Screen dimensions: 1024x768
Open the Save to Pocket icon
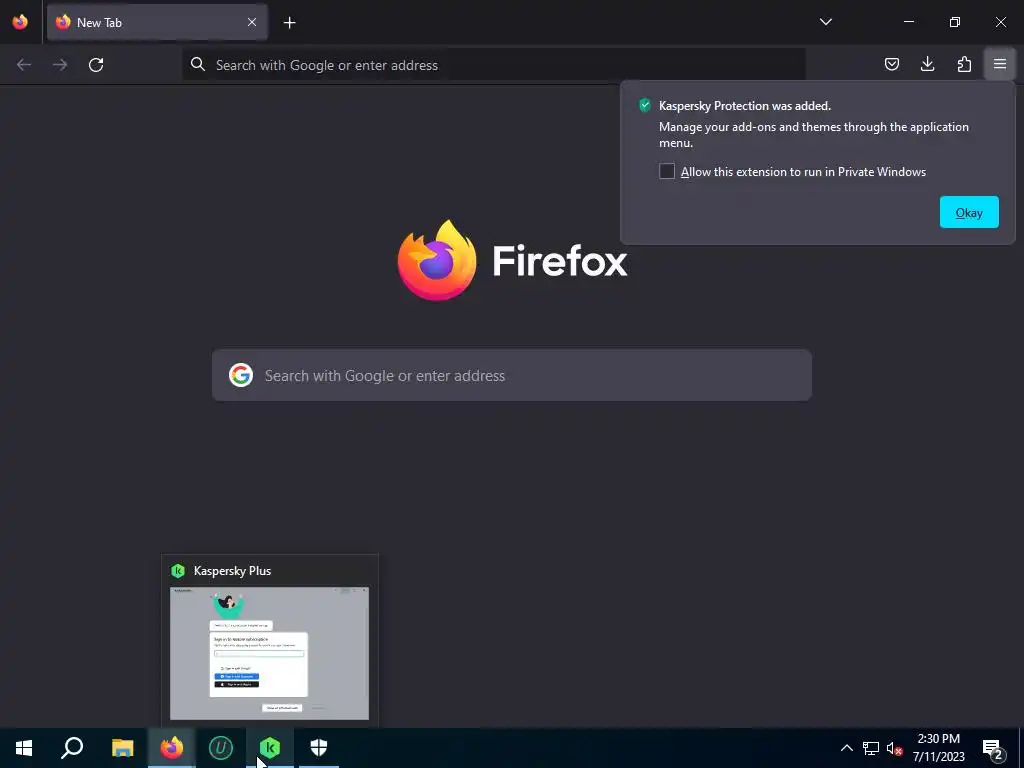click(x=891, y=64)
